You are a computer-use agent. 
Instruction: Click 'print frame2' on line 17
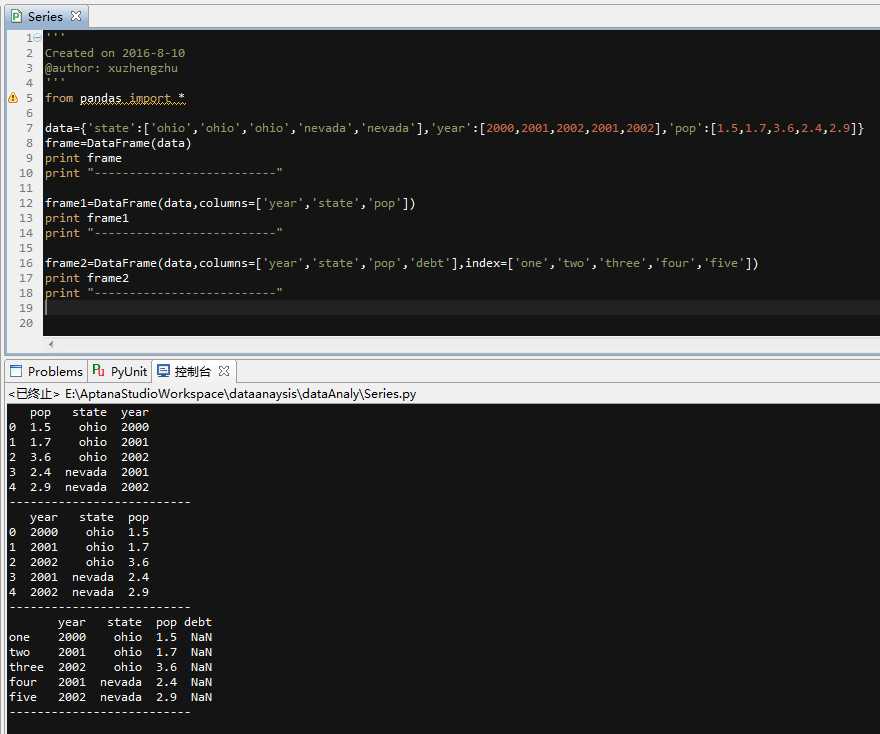86,278
